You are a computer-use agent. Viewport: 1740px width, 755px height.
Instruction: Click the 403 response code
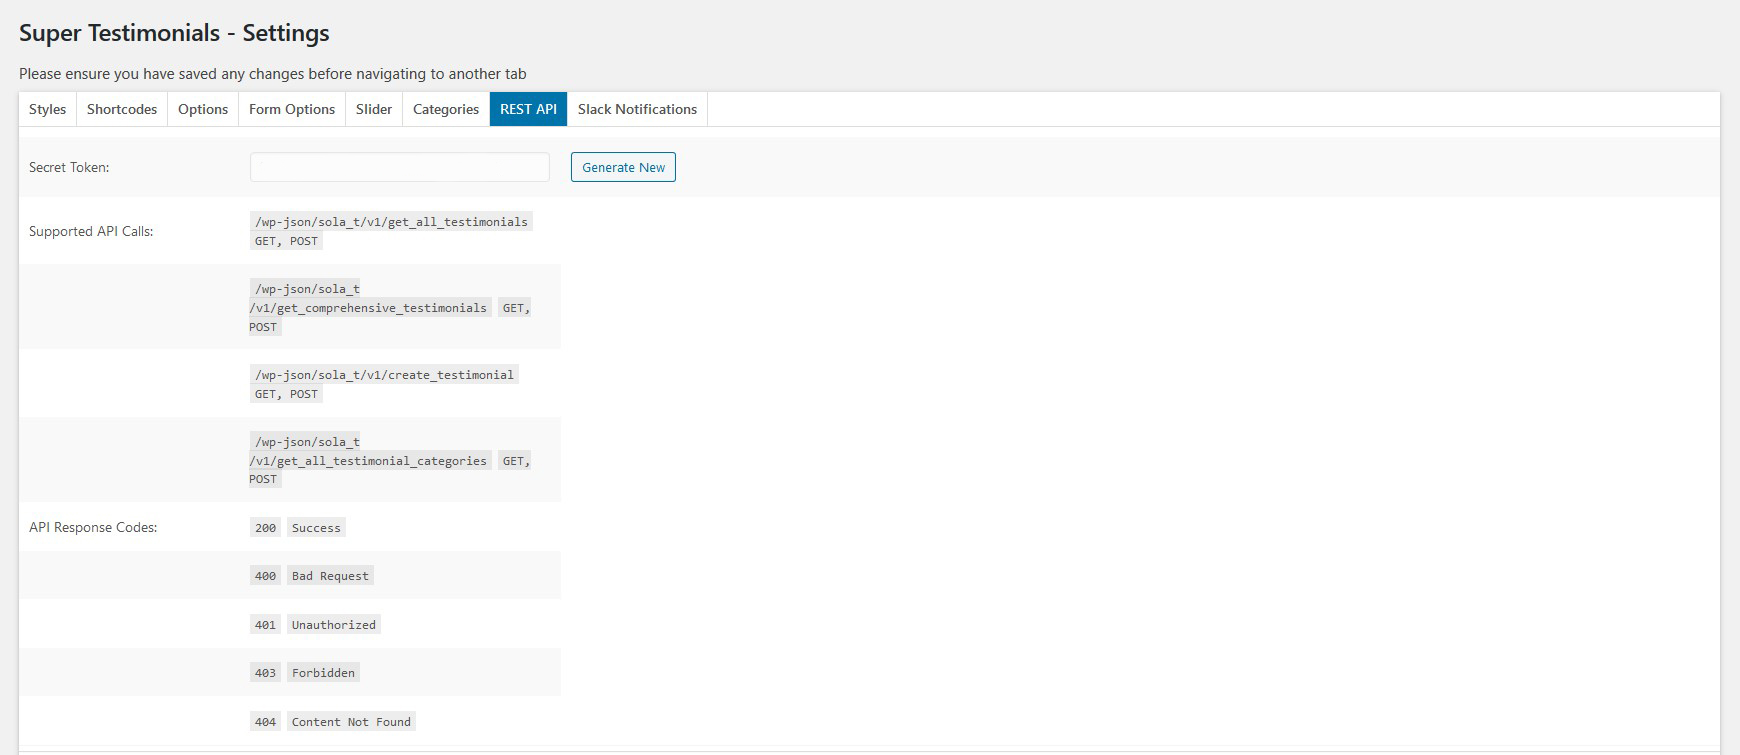tap(265, 673)
